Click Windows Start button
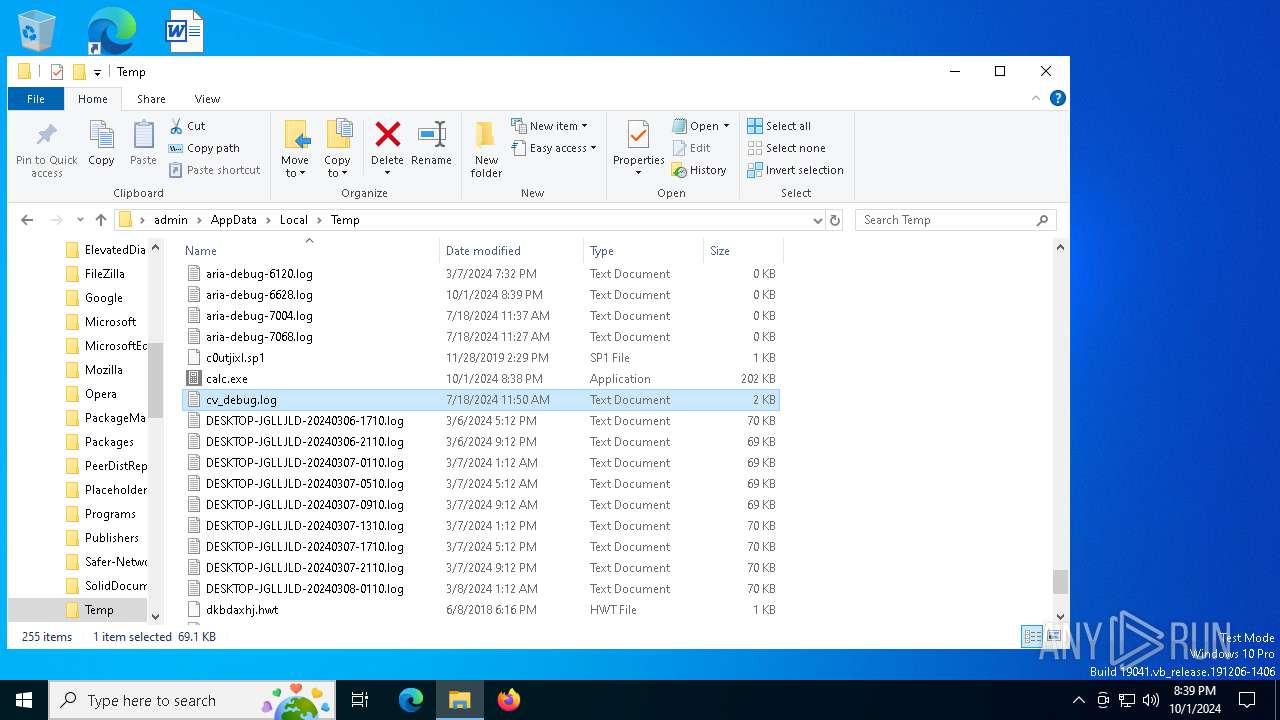 (x=24, y=700)
